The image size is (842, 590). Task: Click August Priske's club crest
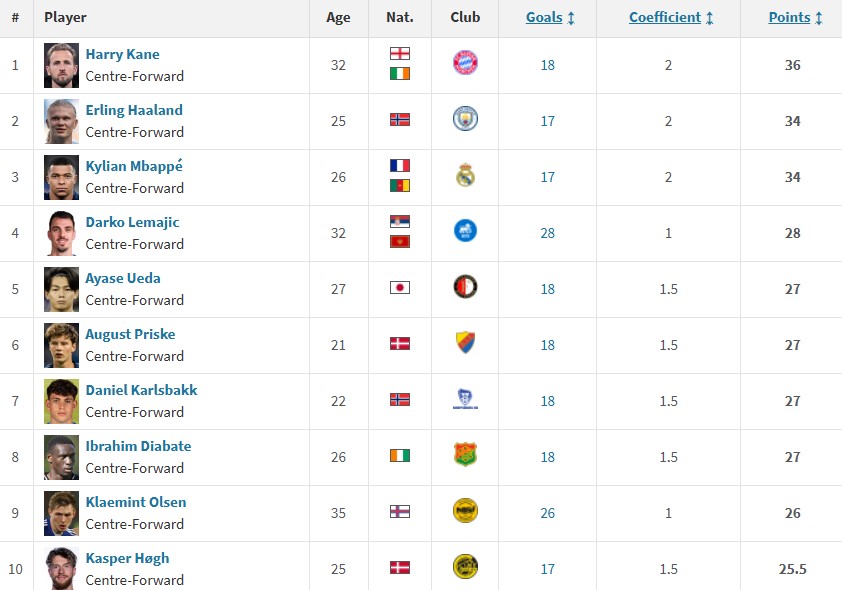[x=465, y=343]
